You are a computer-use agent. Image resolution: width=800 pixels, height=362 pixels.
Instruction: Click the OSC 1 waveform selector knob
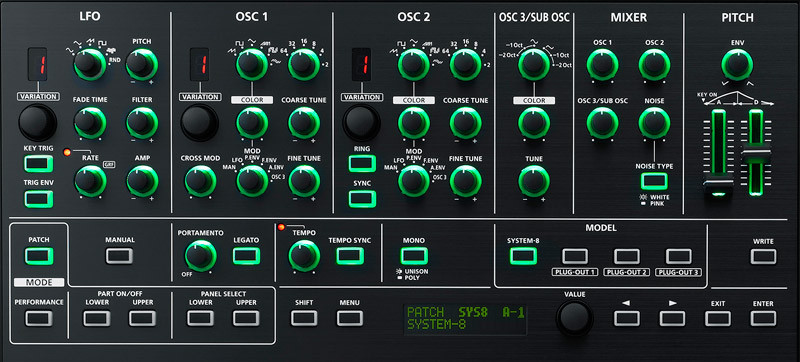pyautogui.click(x=252, y=64)
